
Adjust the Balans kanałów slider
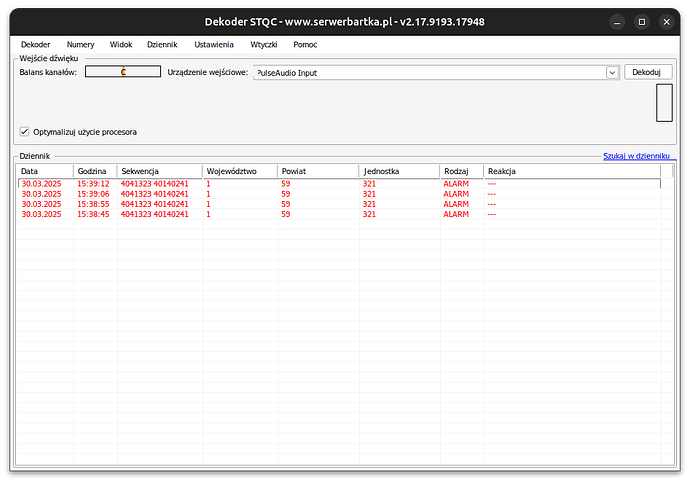point(122,72)
